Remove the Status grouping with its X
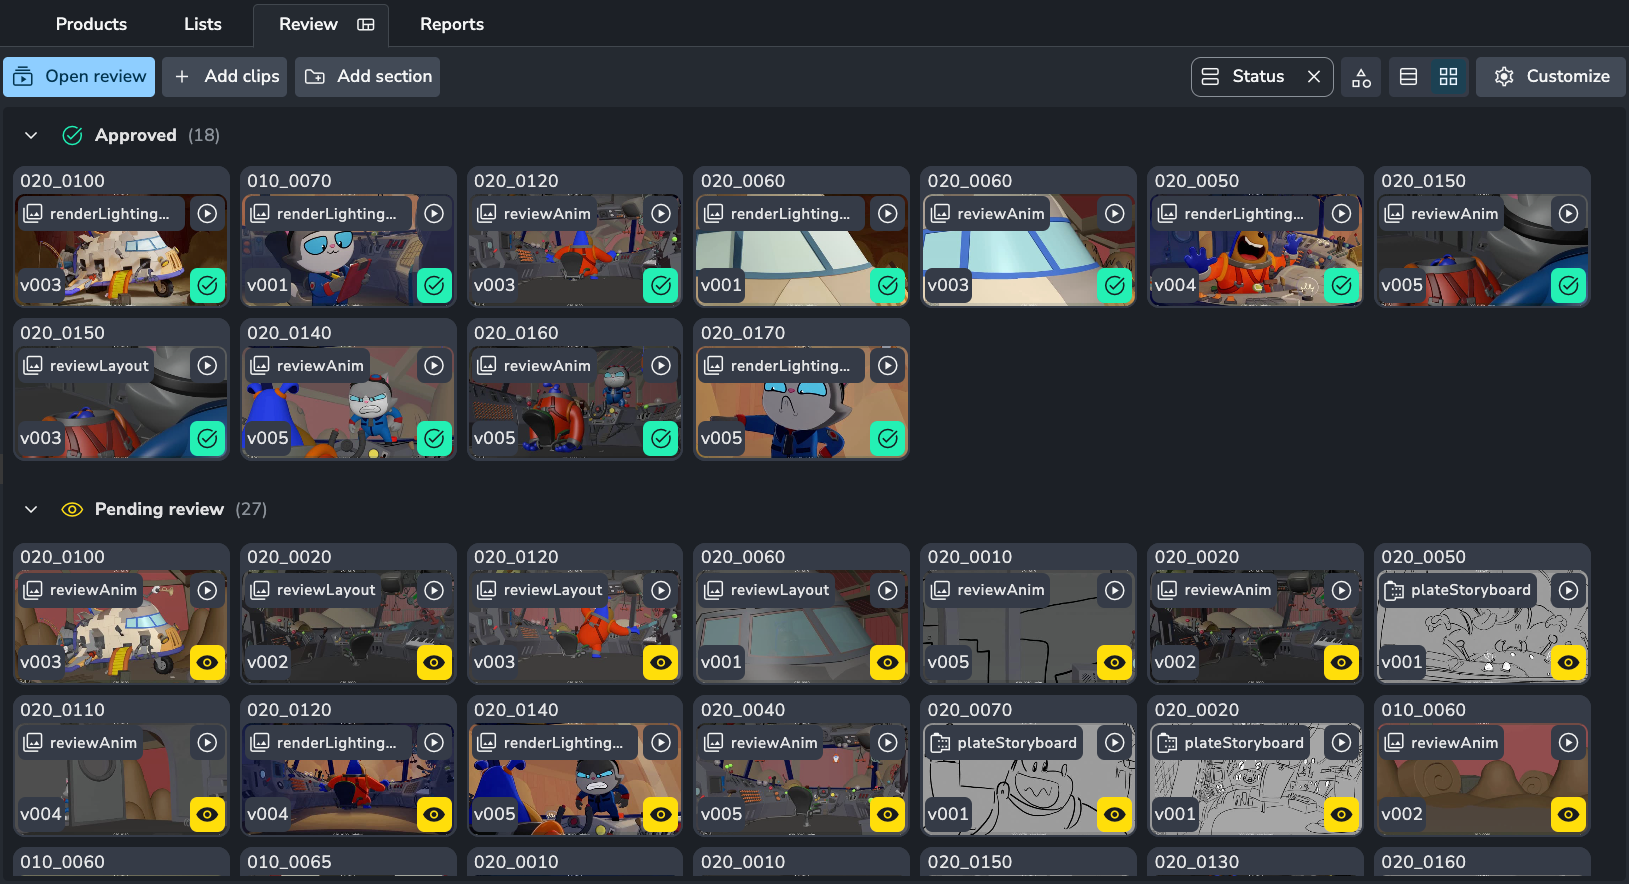This screenshot has width=1629, height=884. coord(1314,77)
